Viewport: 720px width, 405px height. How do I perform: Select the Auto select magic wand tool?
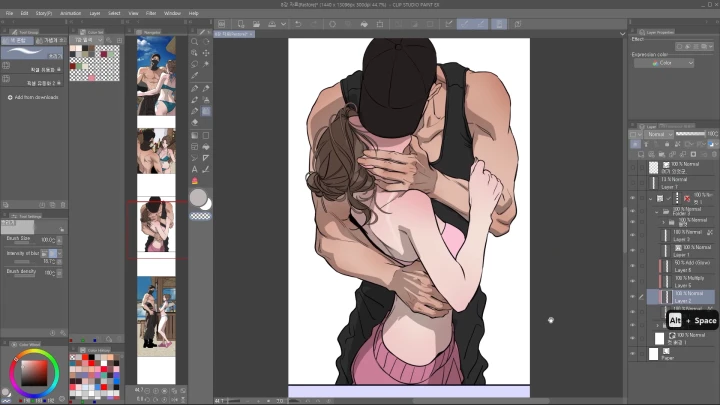click(206, 64)
